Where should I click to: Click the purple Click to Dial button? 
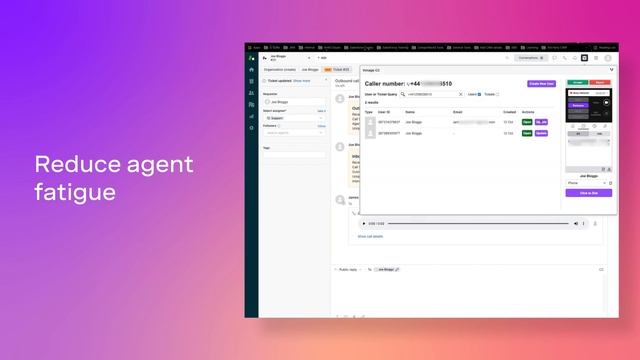pos(589,193)
